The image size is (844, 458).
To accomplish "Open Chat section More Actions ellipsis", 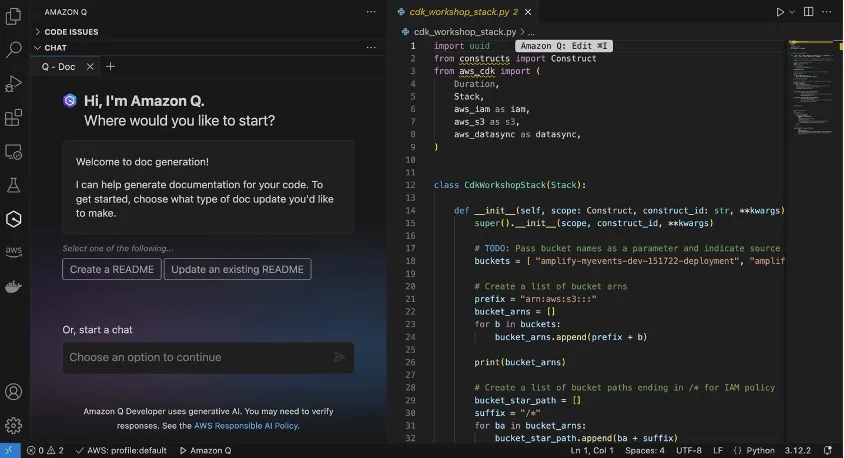I will 371,47.
